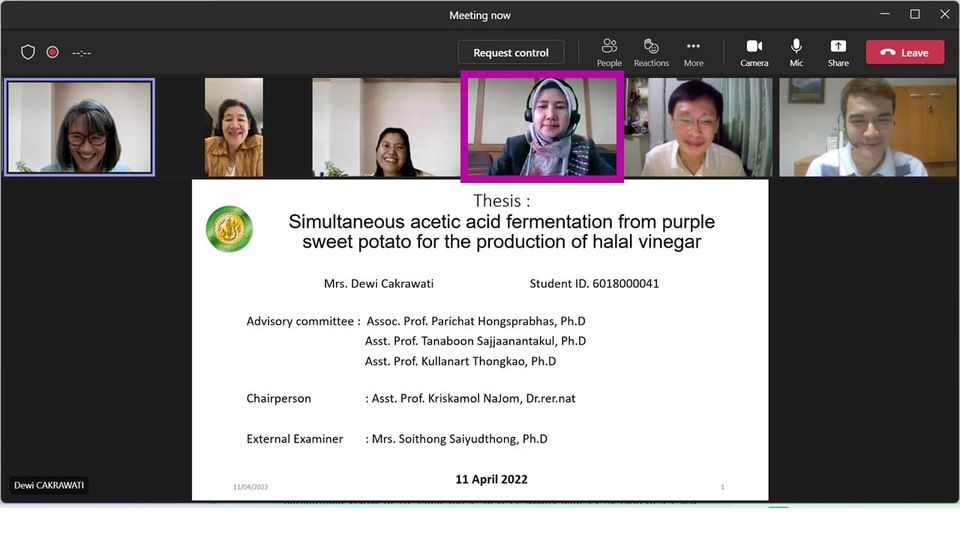Click the 'Dewi CAKRAWATI' presenter name label
960x540 pixels.
(49, 486)
